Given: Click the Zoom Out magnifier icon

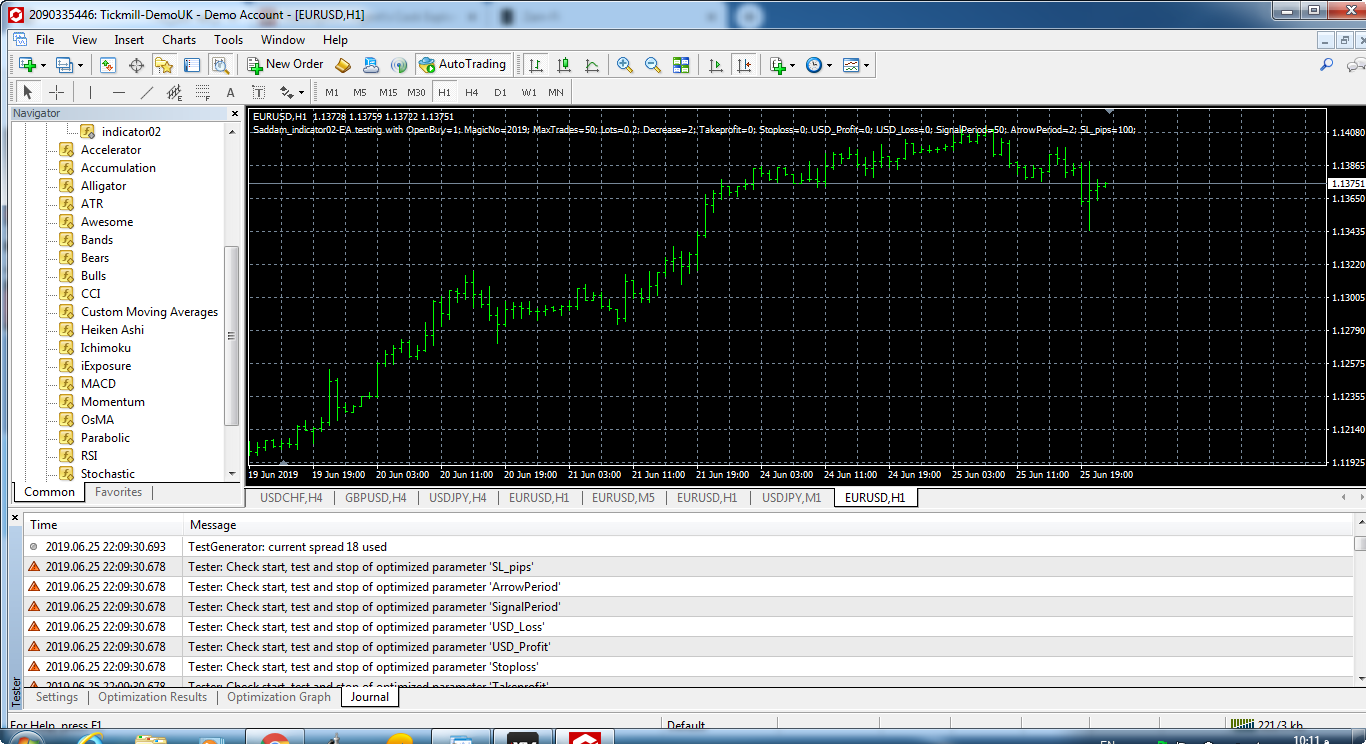Looking at the screenshot, I should tap(653, 65).
